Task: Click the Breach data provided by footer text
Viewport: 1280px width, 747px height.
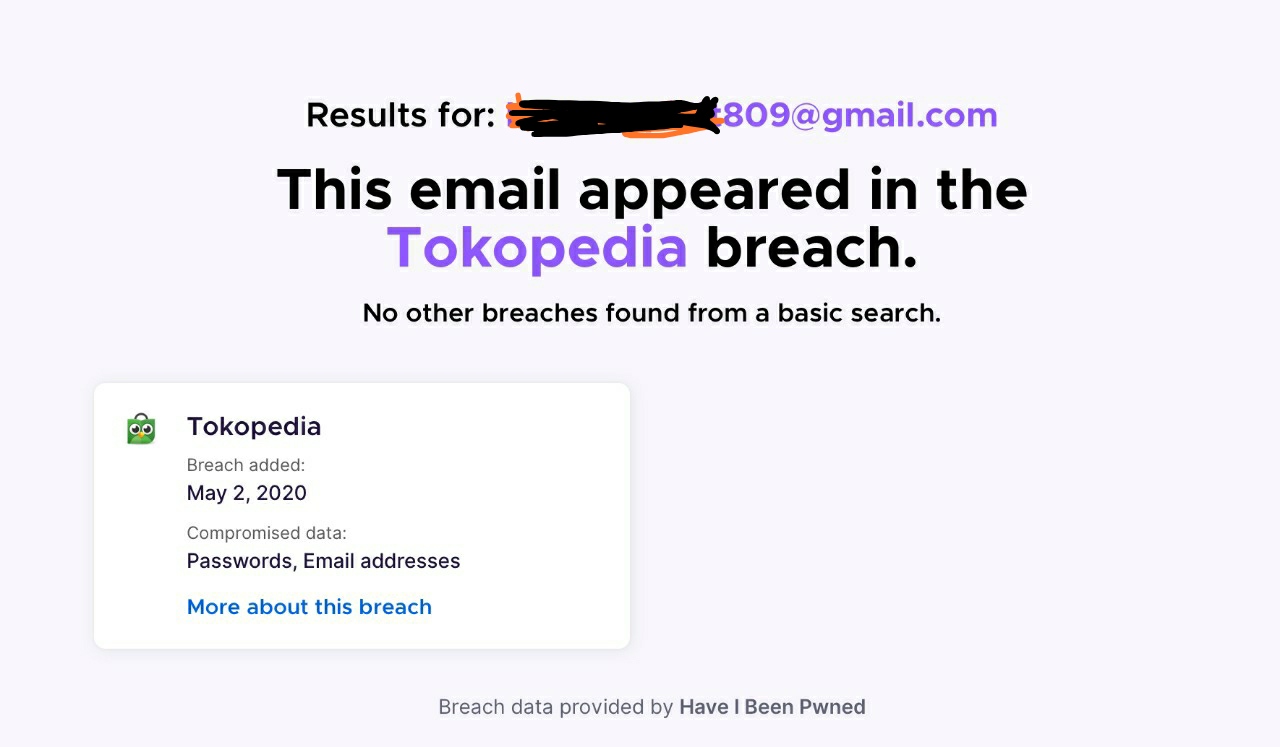Action: tap(556, 707)
